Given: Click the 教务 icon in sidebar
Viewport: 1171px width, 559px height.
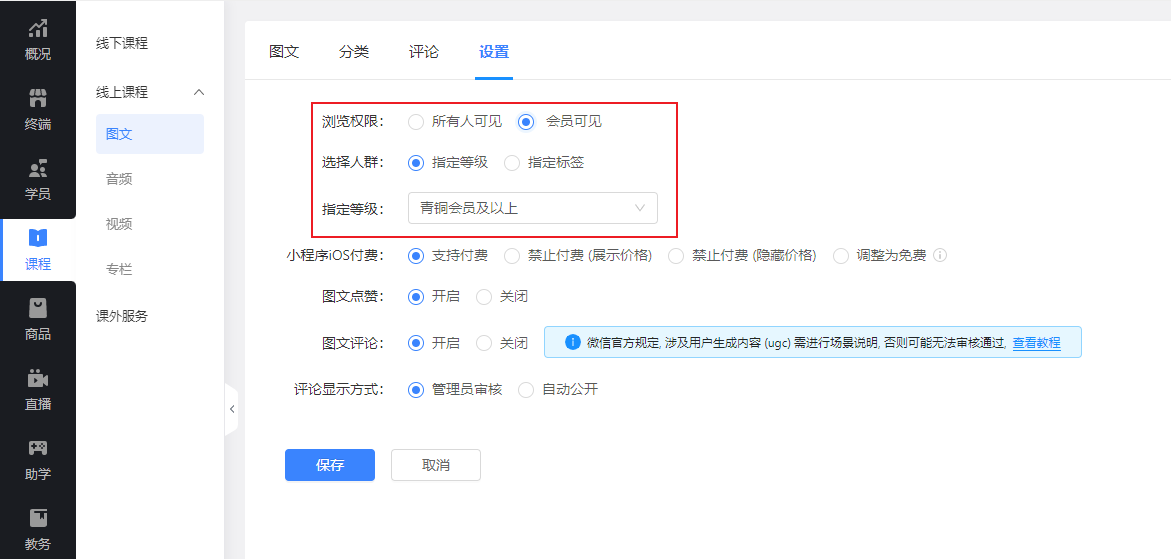Looking at the screenshot, I should 37,518.
